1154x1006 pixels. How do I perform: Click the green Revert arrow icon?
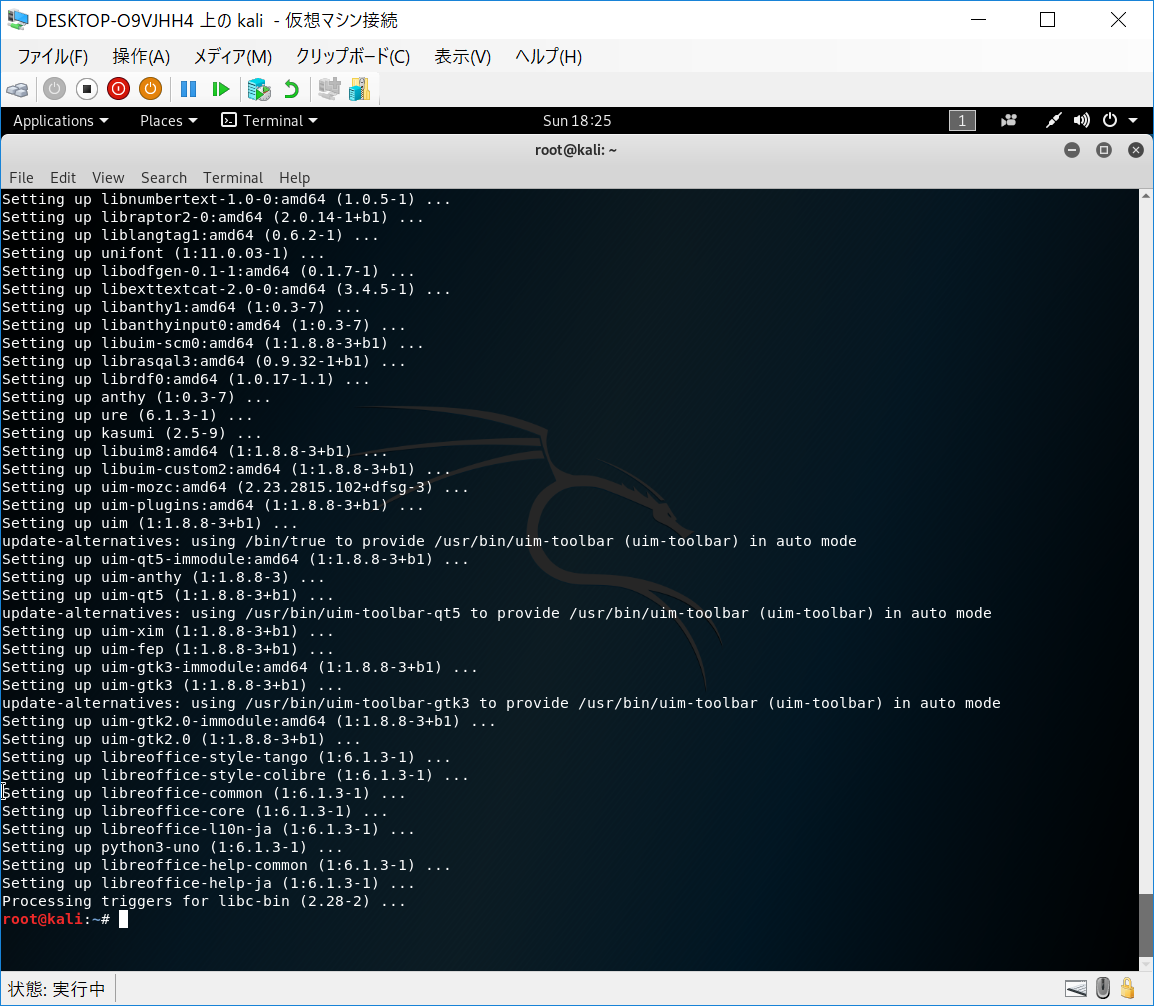point(291,89)
